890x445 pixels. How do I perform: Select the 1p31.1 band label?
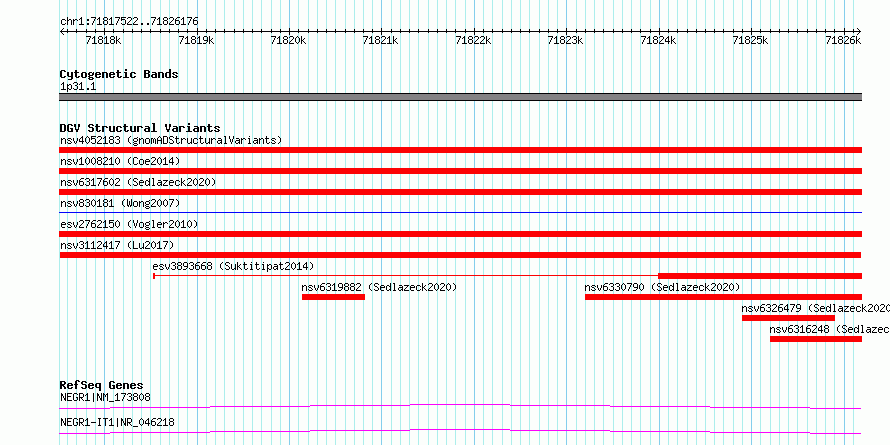tap(78, 86)
